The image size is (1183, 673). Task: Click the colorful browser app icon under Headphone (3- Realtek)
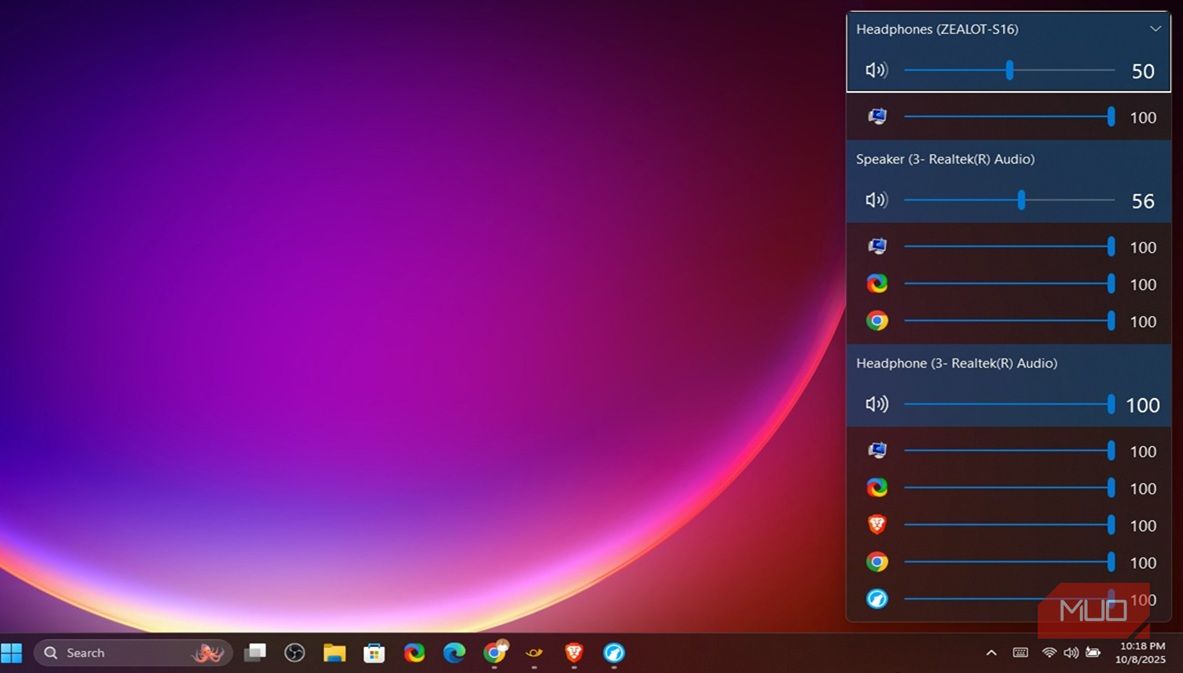[x=877, y=487]
